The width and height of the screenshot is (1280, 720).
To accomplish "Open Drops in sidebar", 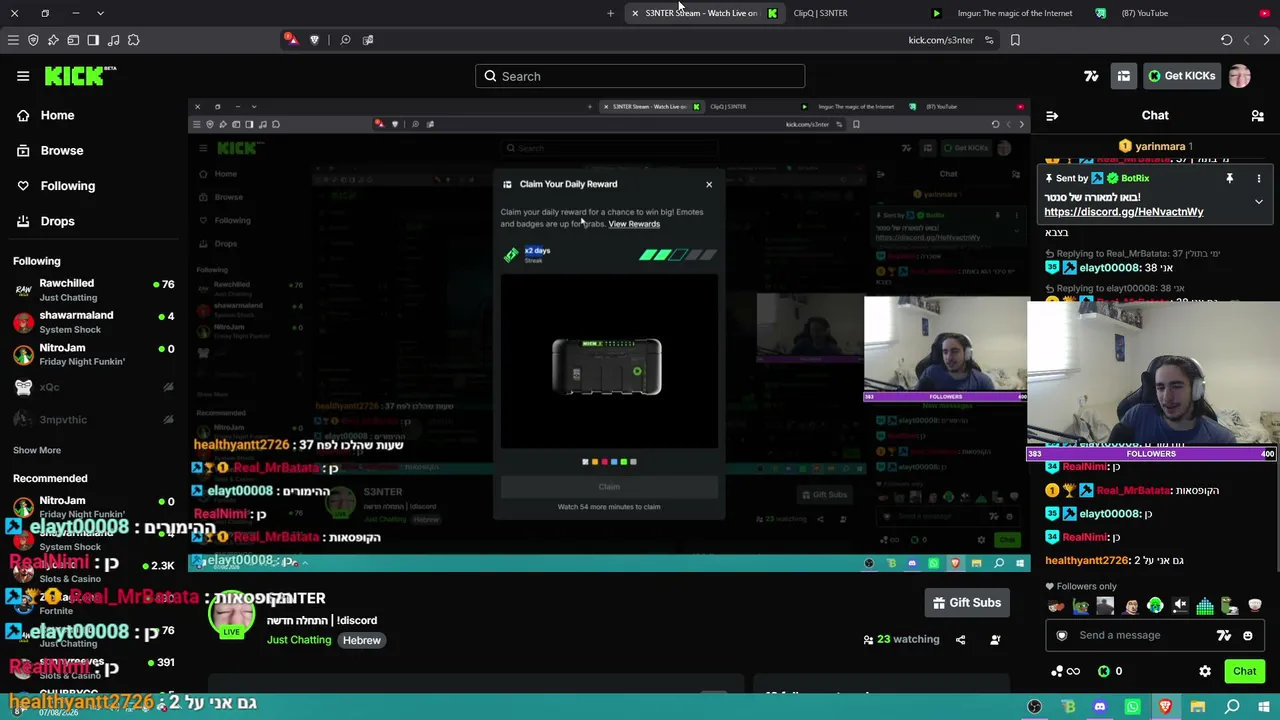I will click(46, 221).
